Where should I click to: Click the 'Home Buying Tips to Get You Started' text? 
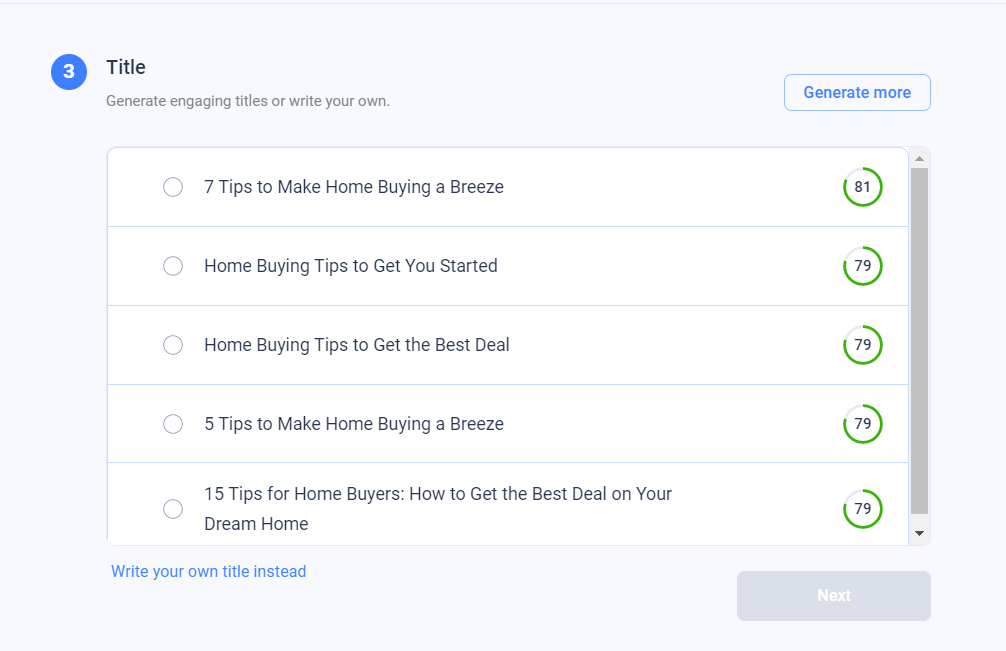[x=351, y=266]
